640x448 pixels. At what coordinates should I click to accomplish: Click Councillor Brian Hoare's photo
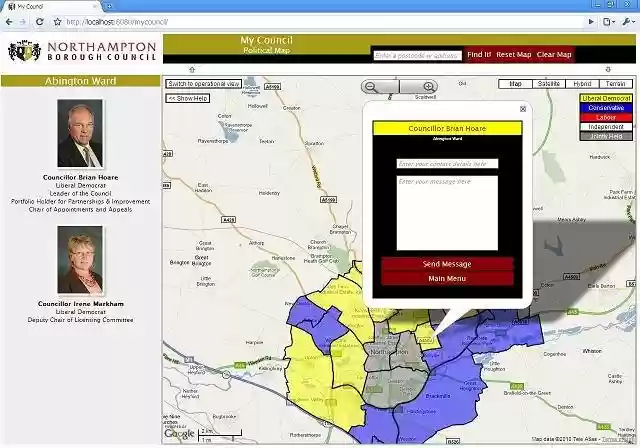(80, 133)
